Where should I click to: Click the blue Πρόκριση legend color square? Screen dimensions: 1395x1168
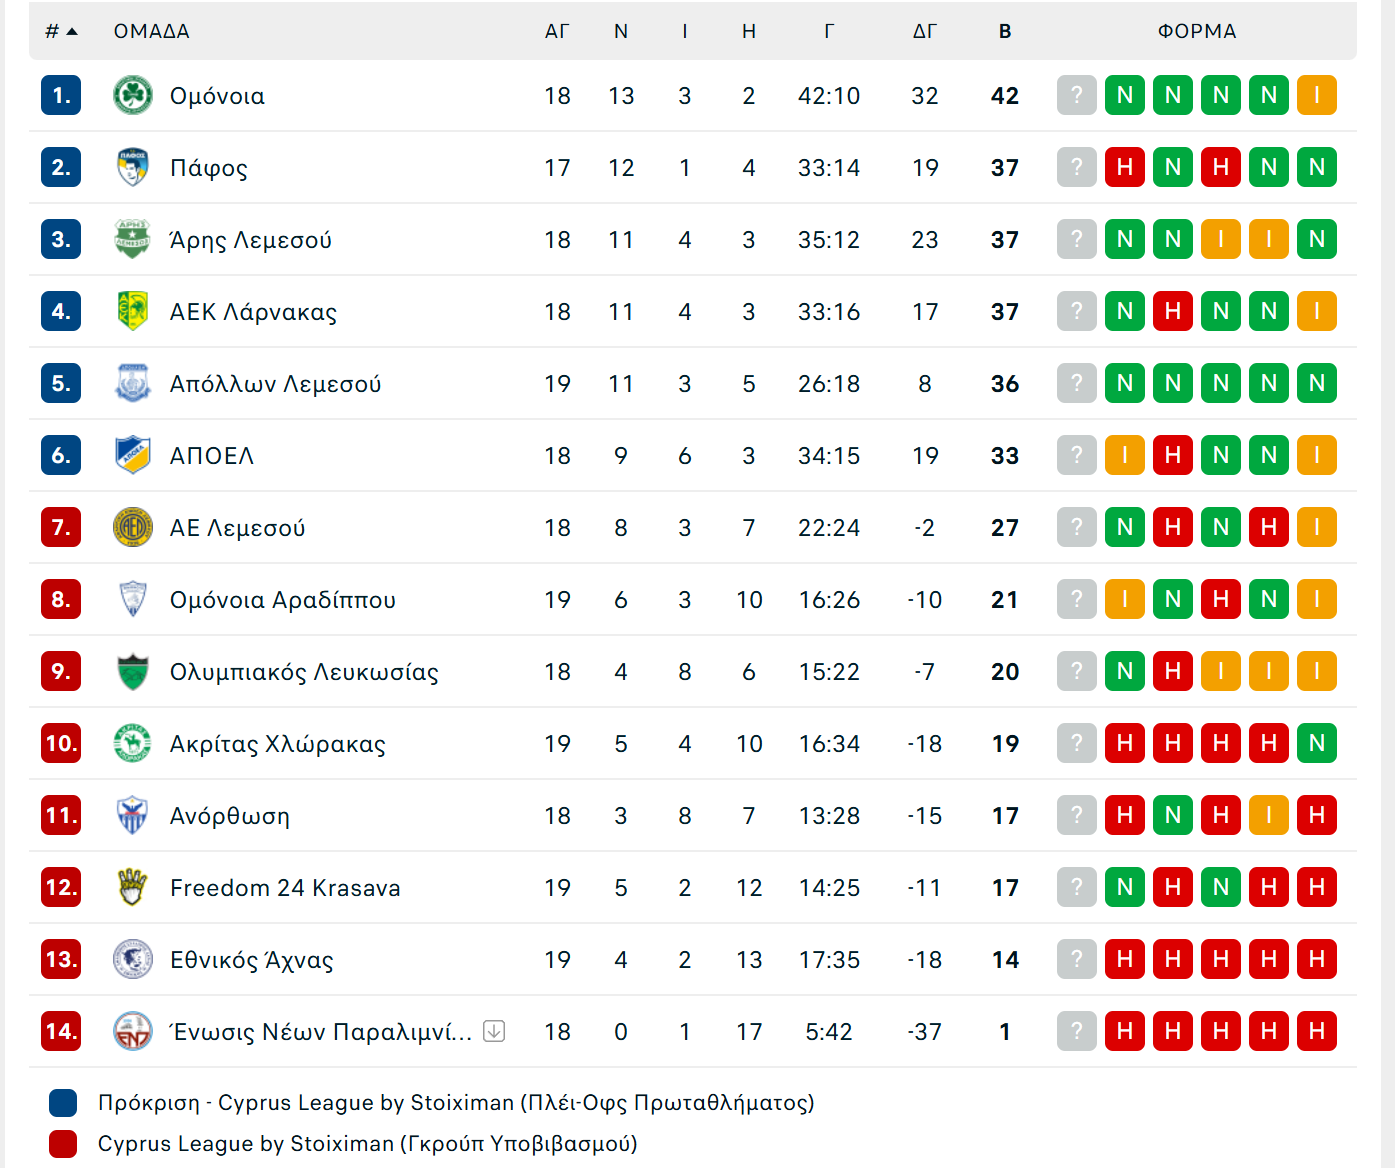point(63,1103)
